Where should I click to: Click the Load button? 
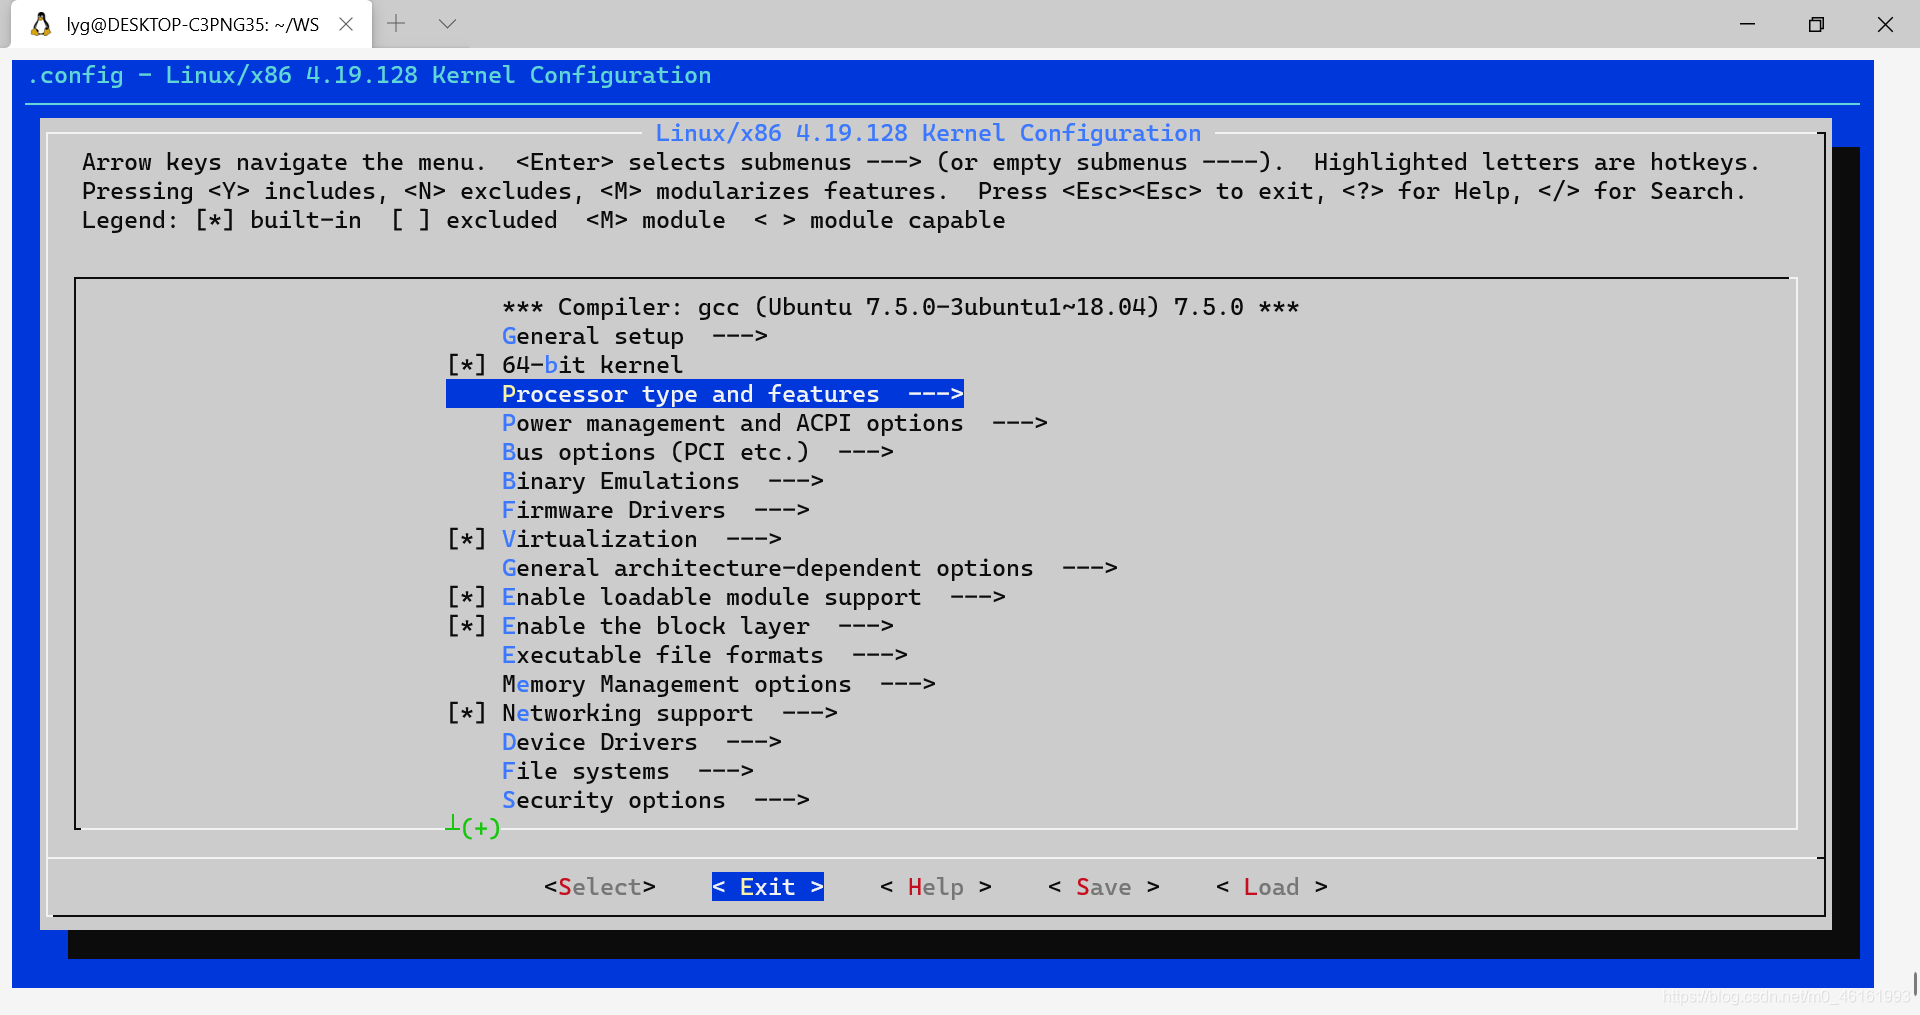(x=1271, y=887)
